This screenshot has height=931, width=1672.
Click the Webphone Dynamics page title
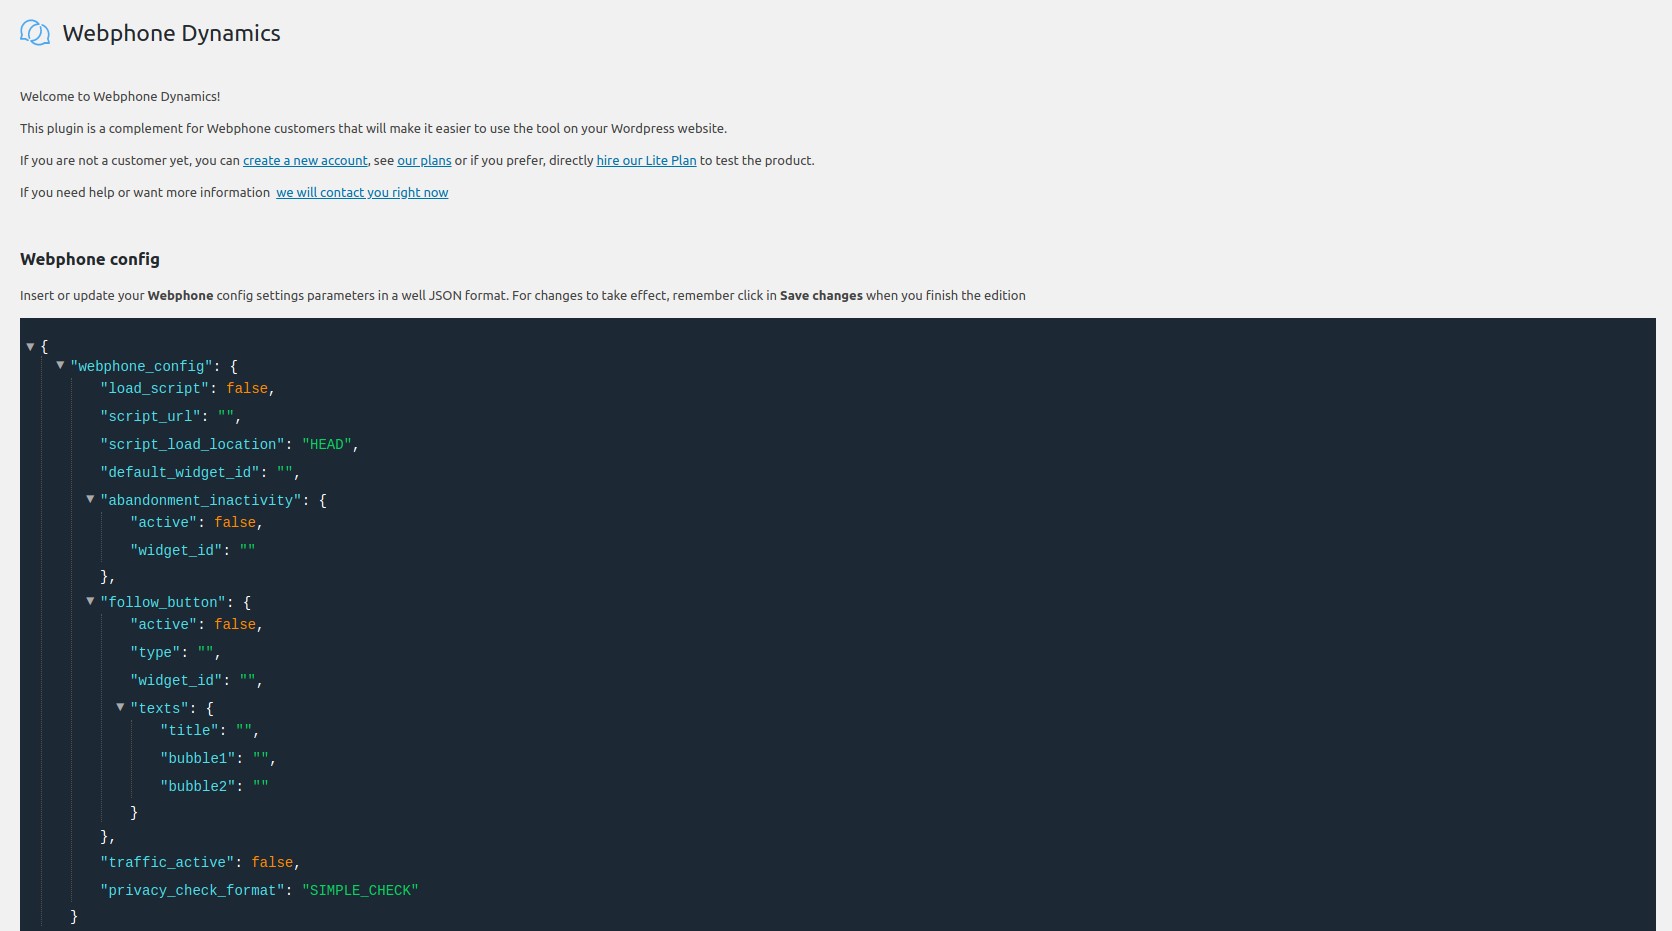point(171,33)
